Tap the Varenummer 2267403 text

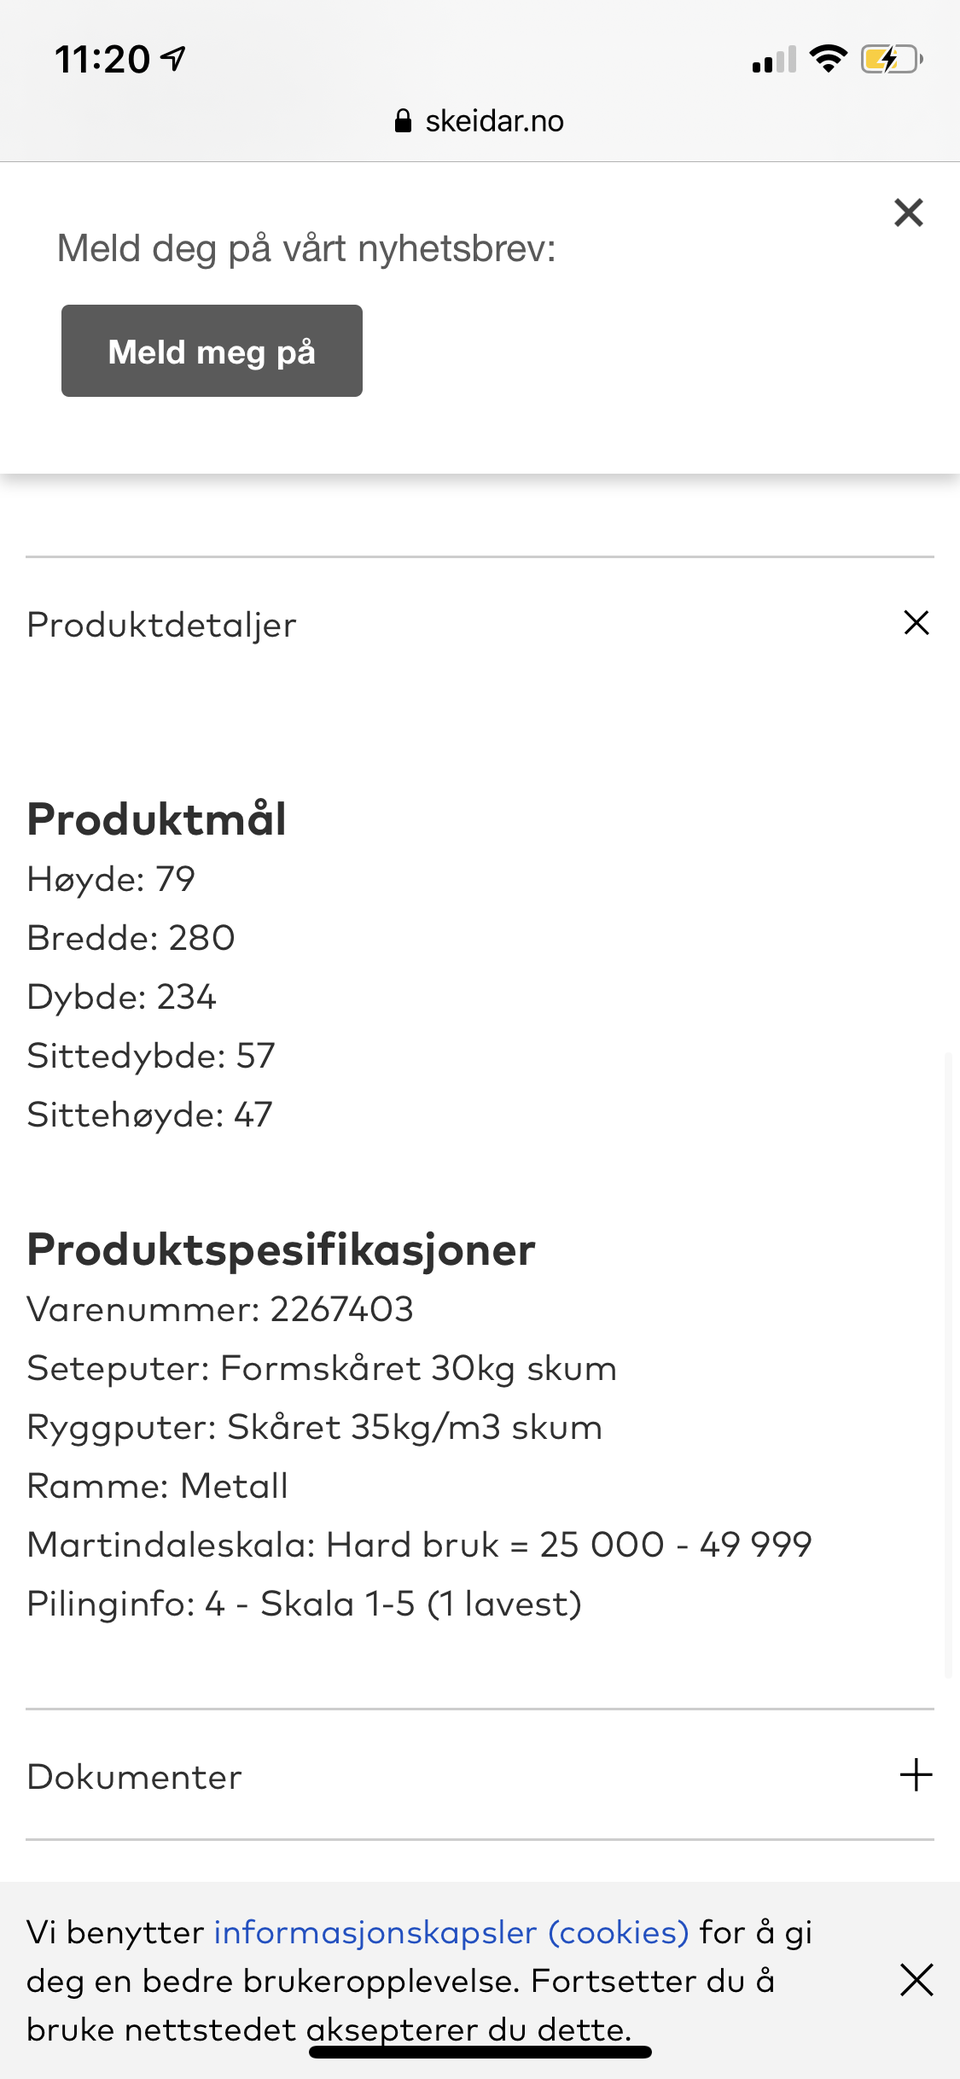(220, 1309)
